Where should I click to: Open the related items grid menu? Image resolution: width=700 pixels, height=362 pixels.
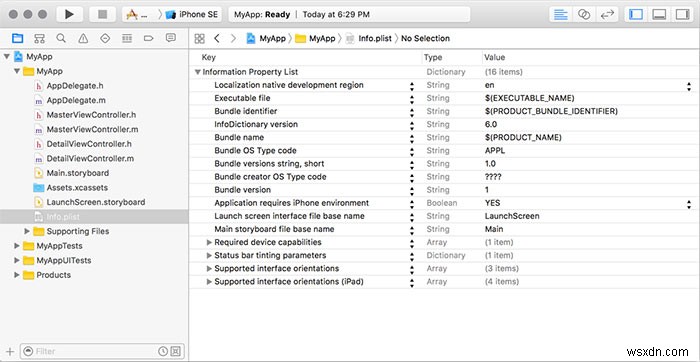coord(200,38)
